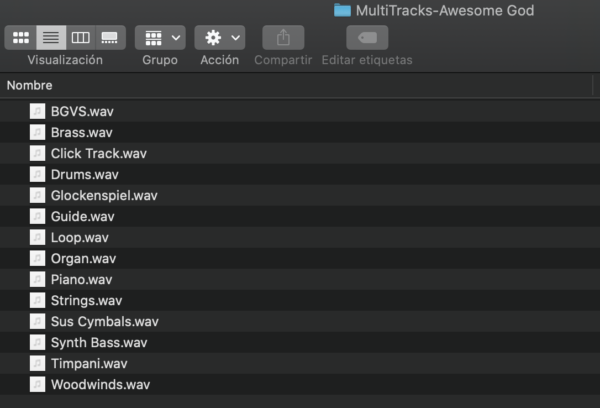Select the file name Click Track.wav
Viewport: 600px width, 408px height.
pos(99,153)
